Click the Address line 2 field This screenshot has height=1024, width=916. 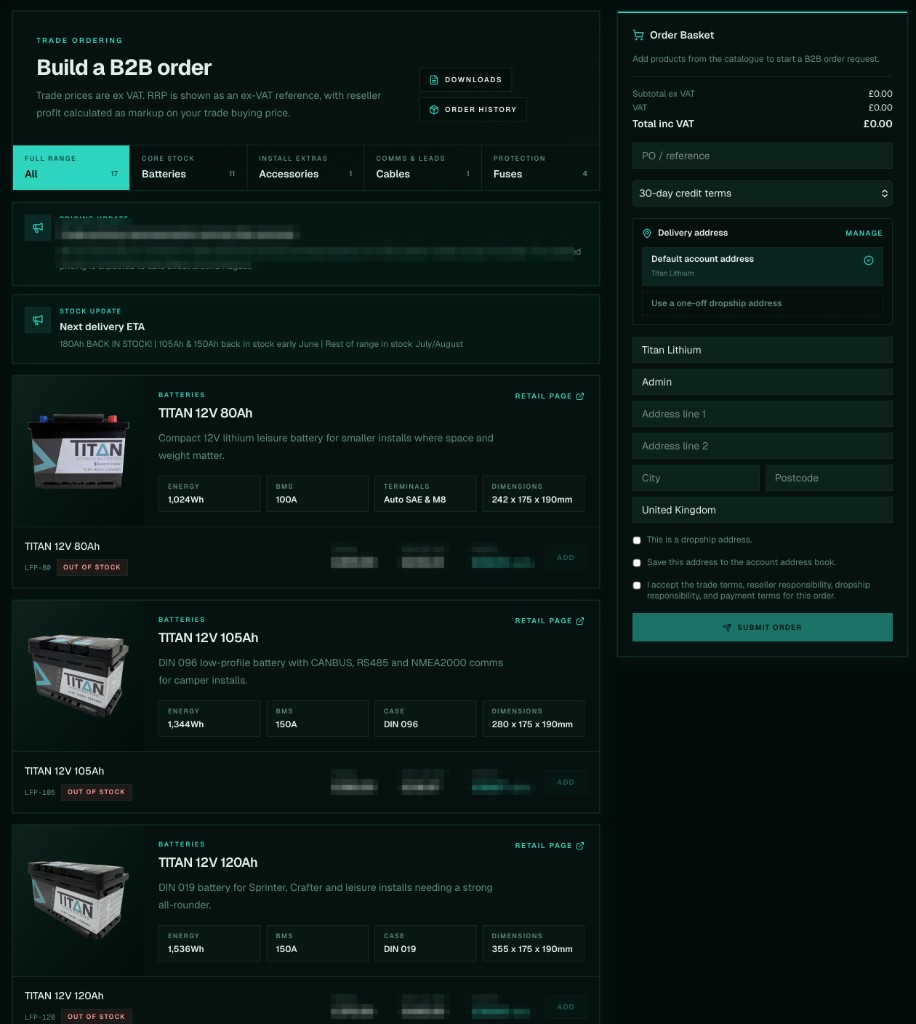coord(762,446)
